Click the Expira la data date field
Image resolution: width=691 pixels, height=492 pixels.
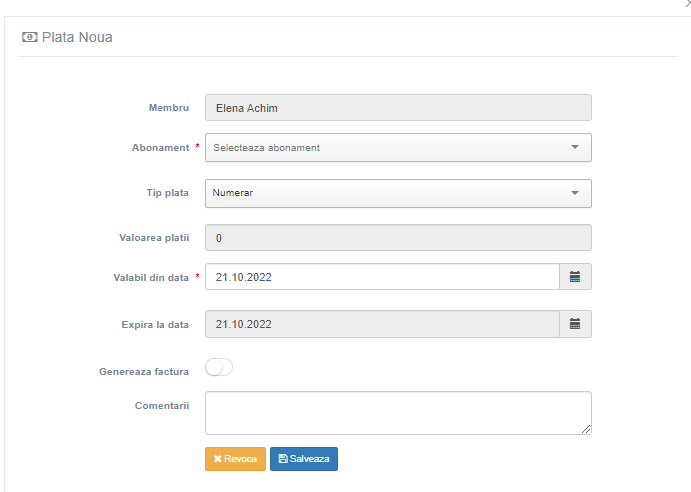pos(383,324)
